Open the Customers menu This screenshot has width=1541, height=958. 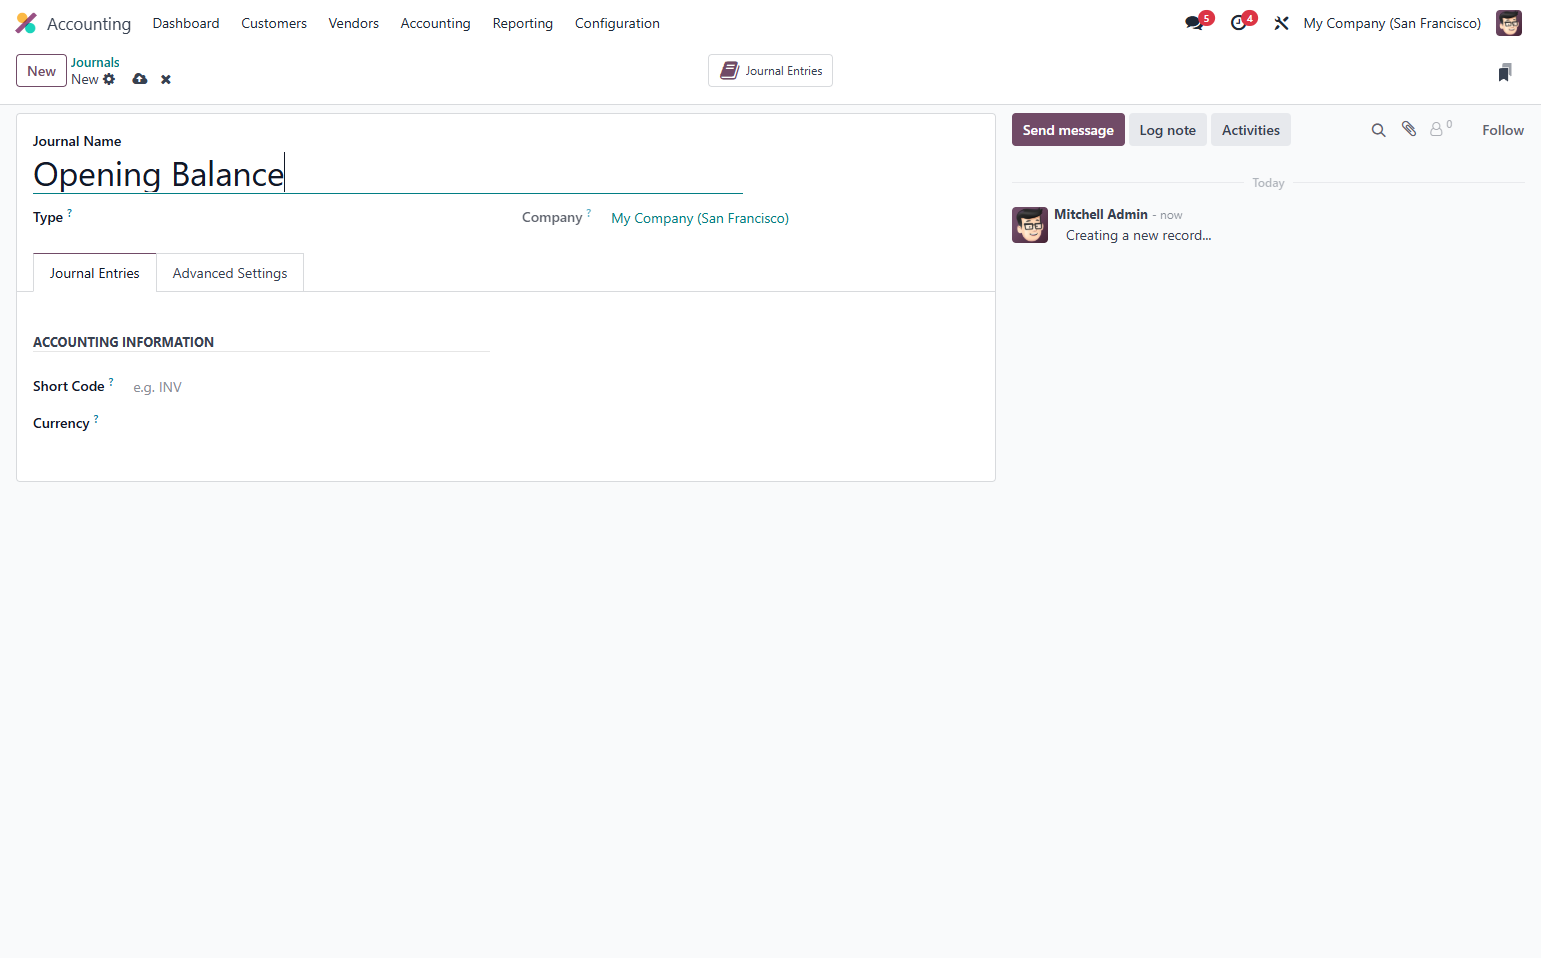pyautogui.click(x=274, y=23)
